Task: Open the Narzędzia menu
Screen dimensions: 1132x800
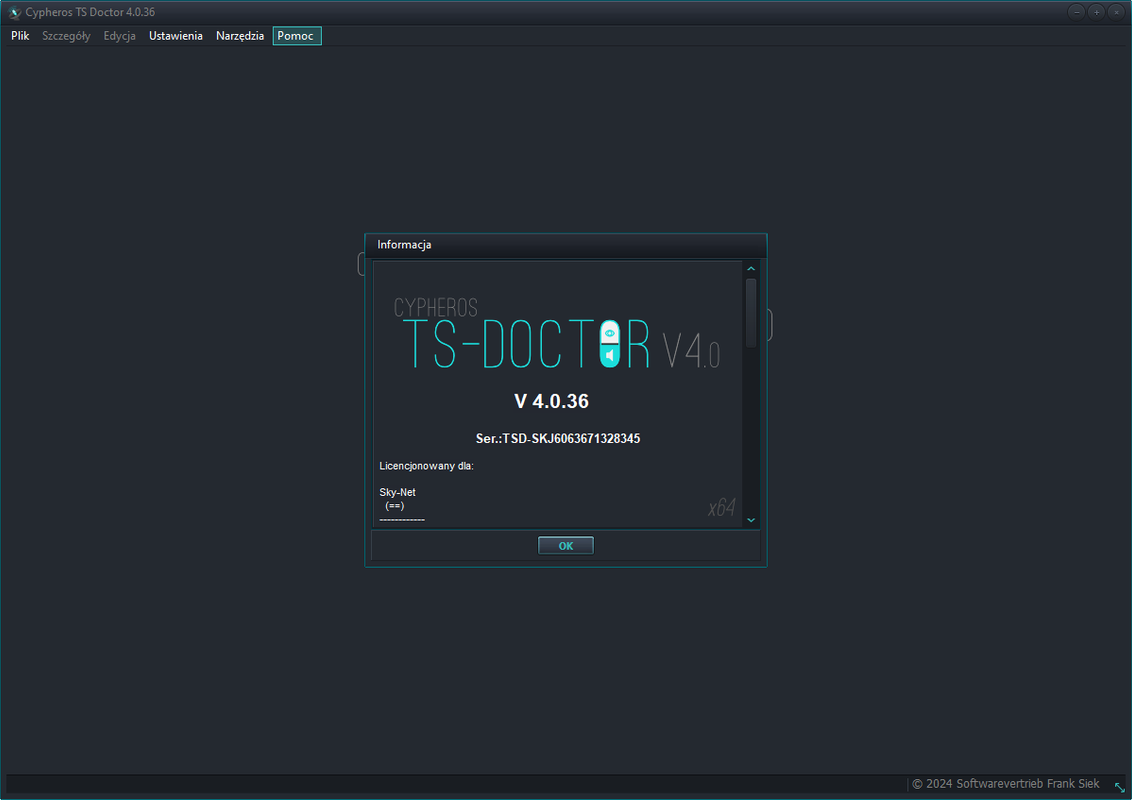Action: click(x=240, y=35)
